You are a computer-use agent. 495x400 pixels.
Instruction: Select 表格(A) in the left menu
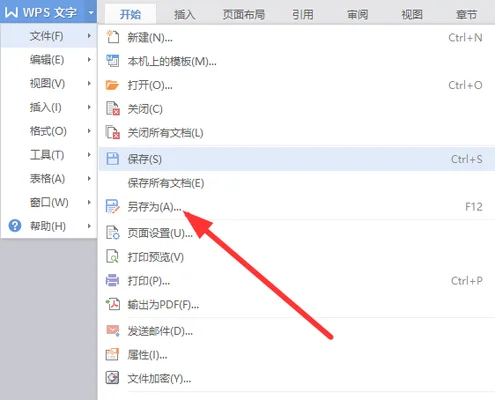click(x=49, y=178)
